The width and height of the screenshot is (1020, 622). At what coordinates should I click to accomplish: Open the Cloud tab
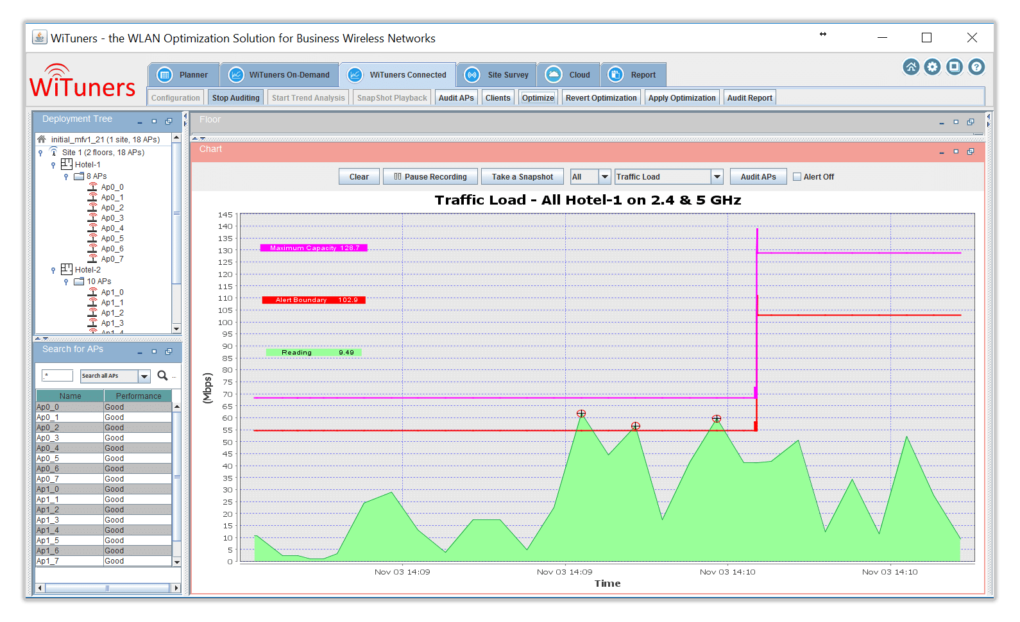coord(569,75)
